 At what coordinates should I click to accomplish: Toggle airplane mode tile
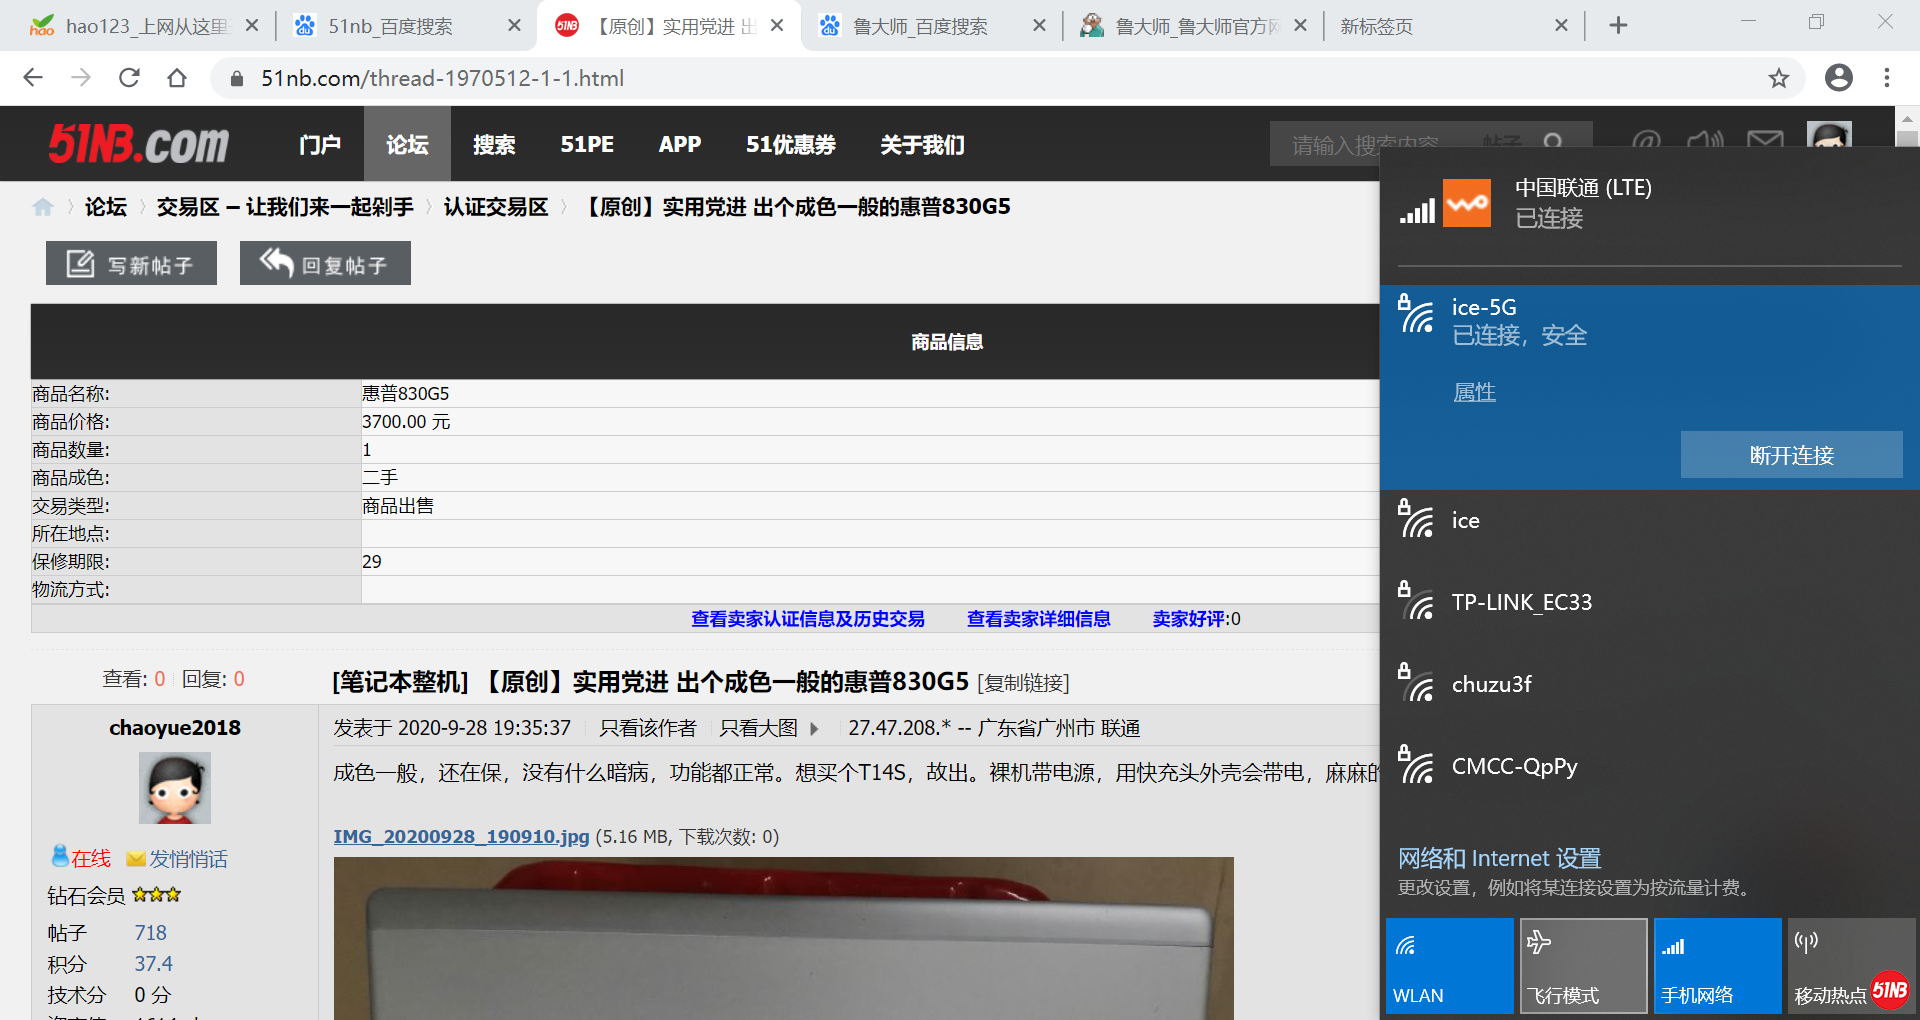click(1584, 966)
